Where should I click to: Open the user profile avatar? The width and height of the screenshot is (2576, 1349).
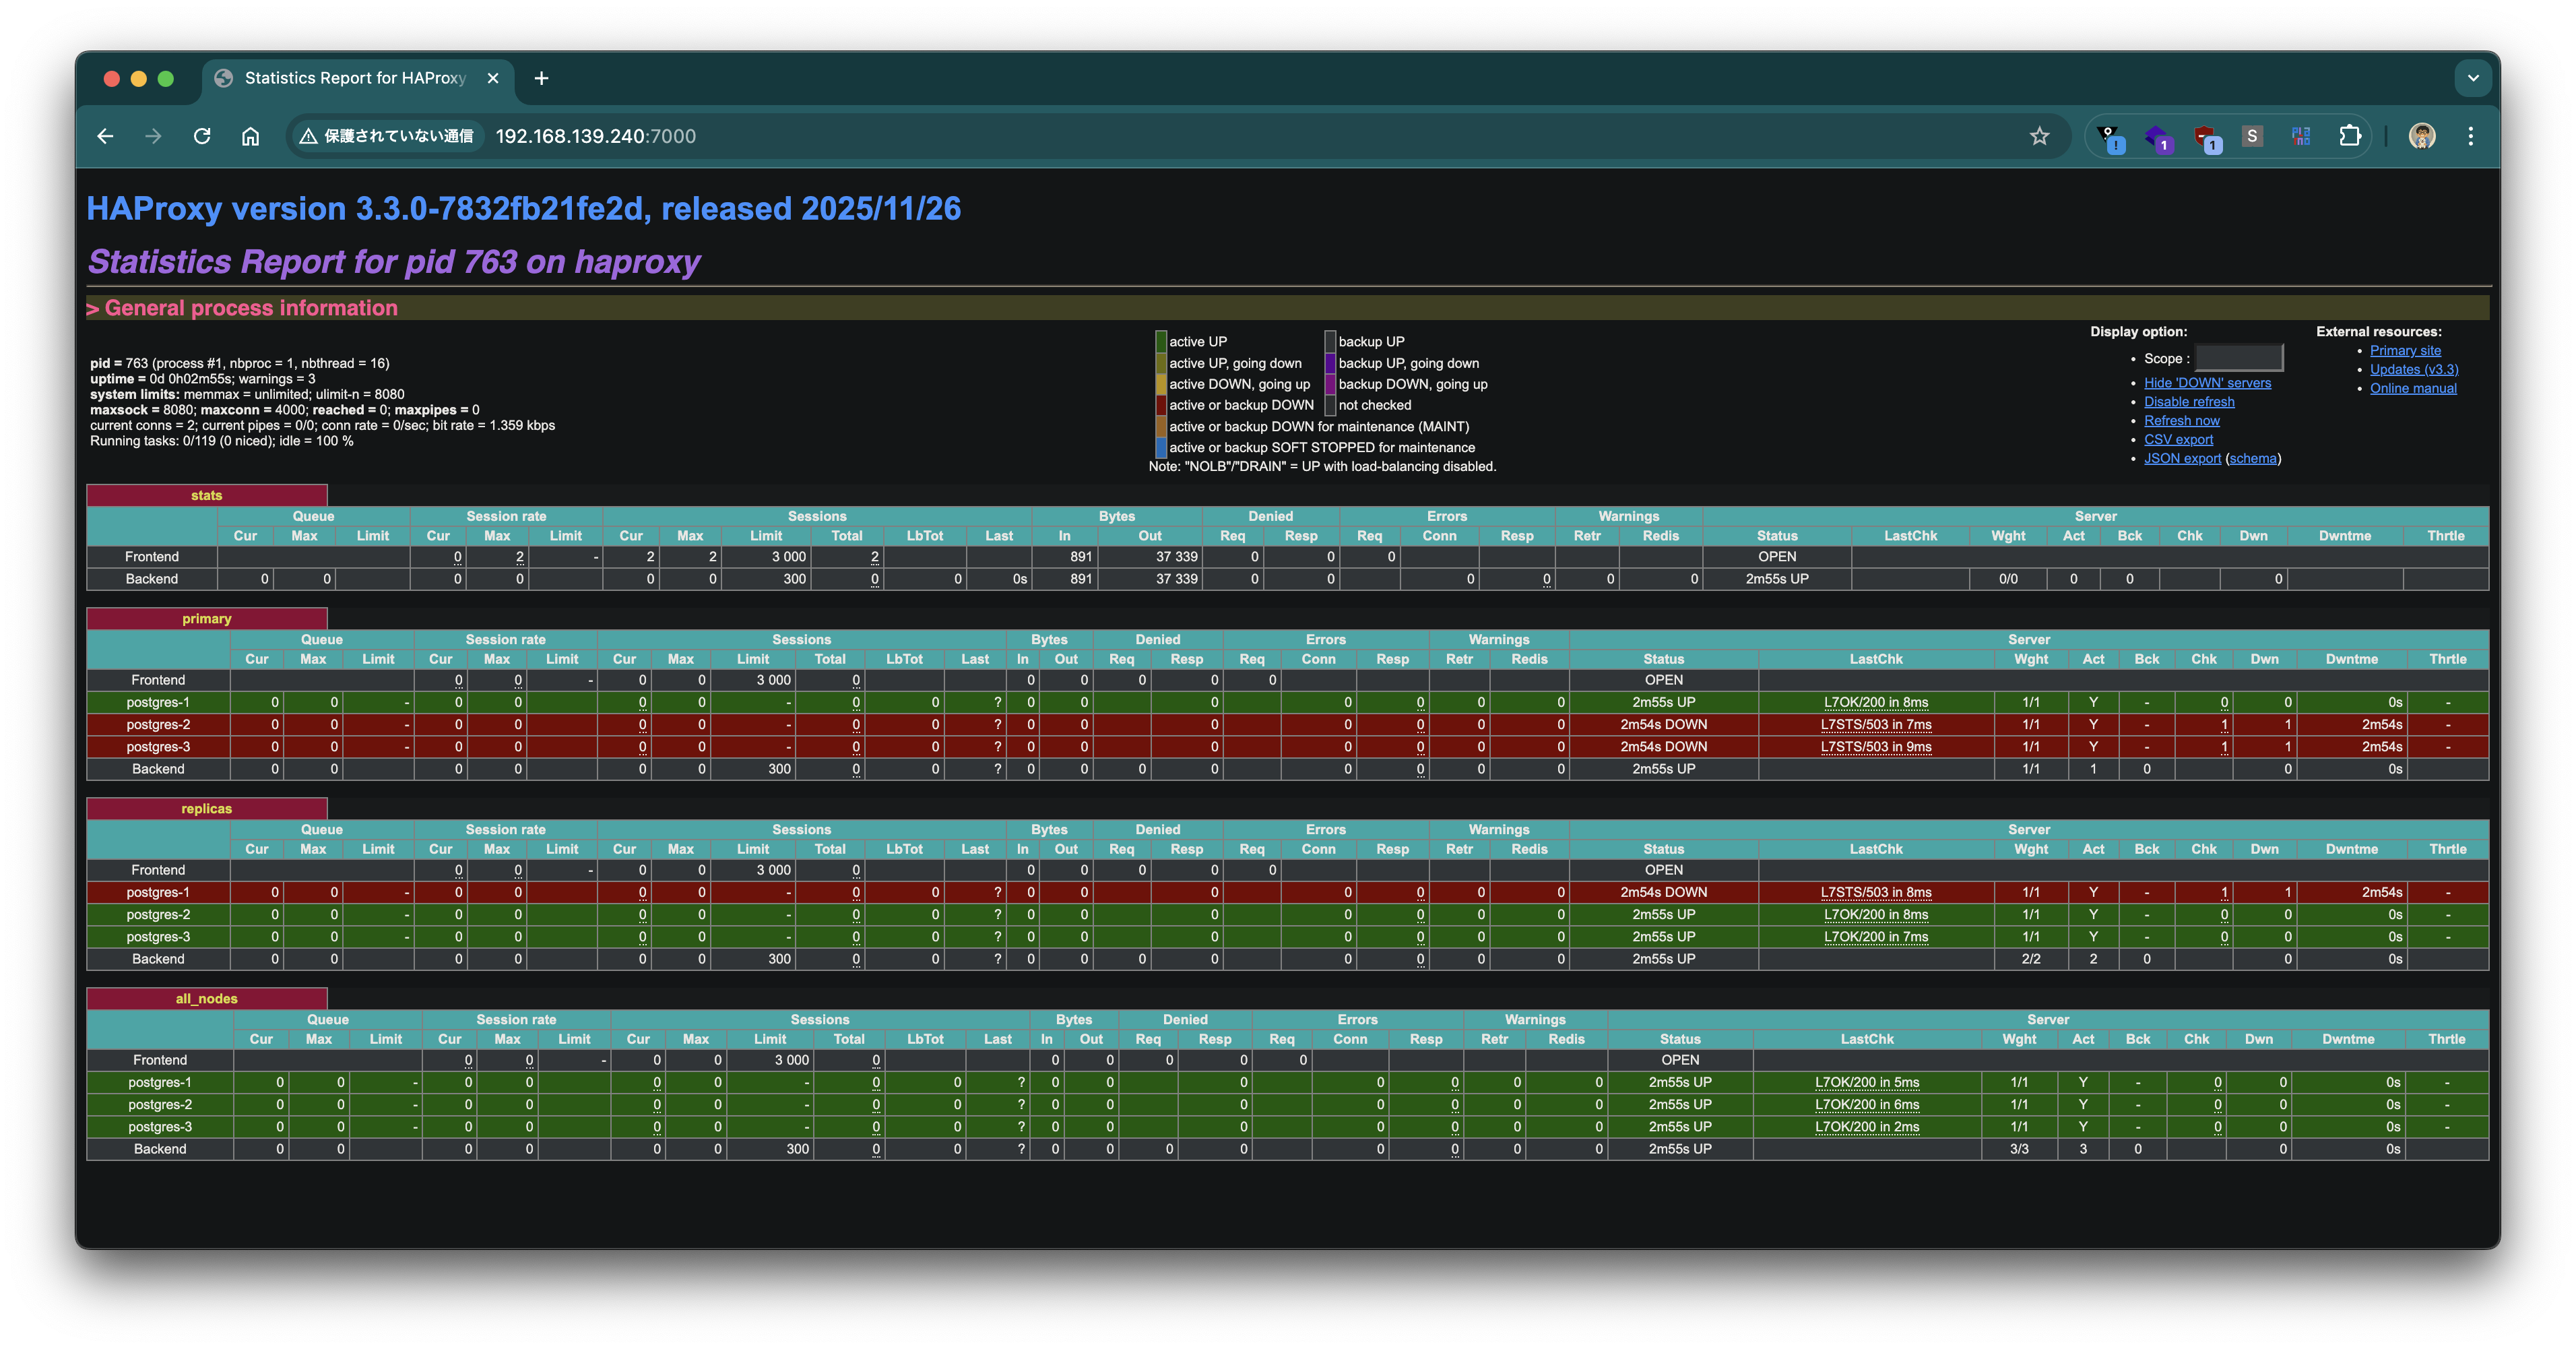2421,136
